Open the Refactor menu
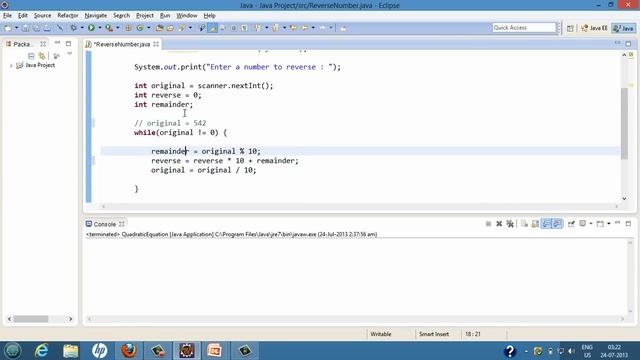This screenshot has height=360, width=640. pos(68,16)
